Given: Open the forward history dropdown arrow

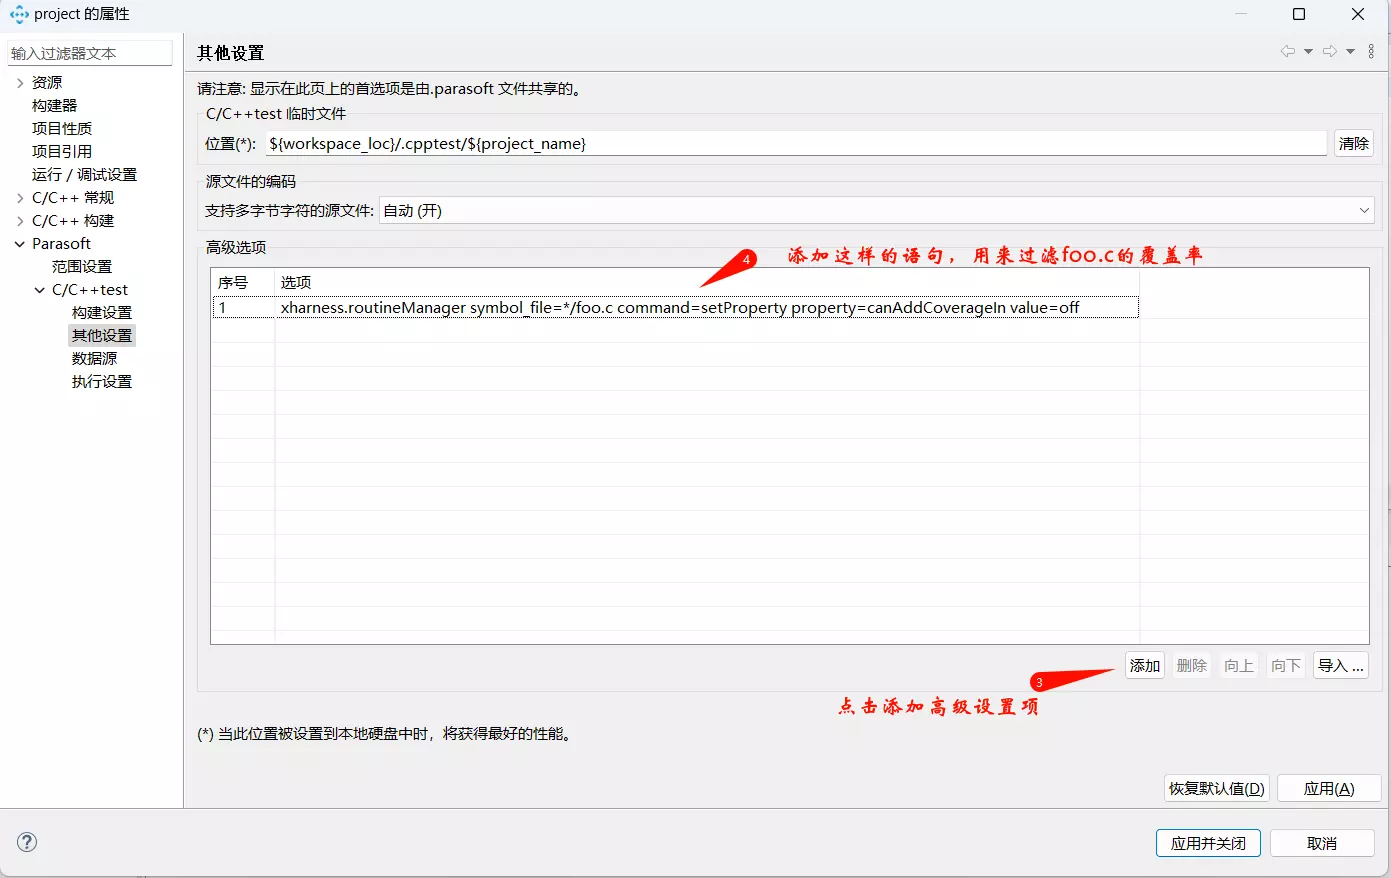Looking at the screenshot, I should (x=1350, y=52).
